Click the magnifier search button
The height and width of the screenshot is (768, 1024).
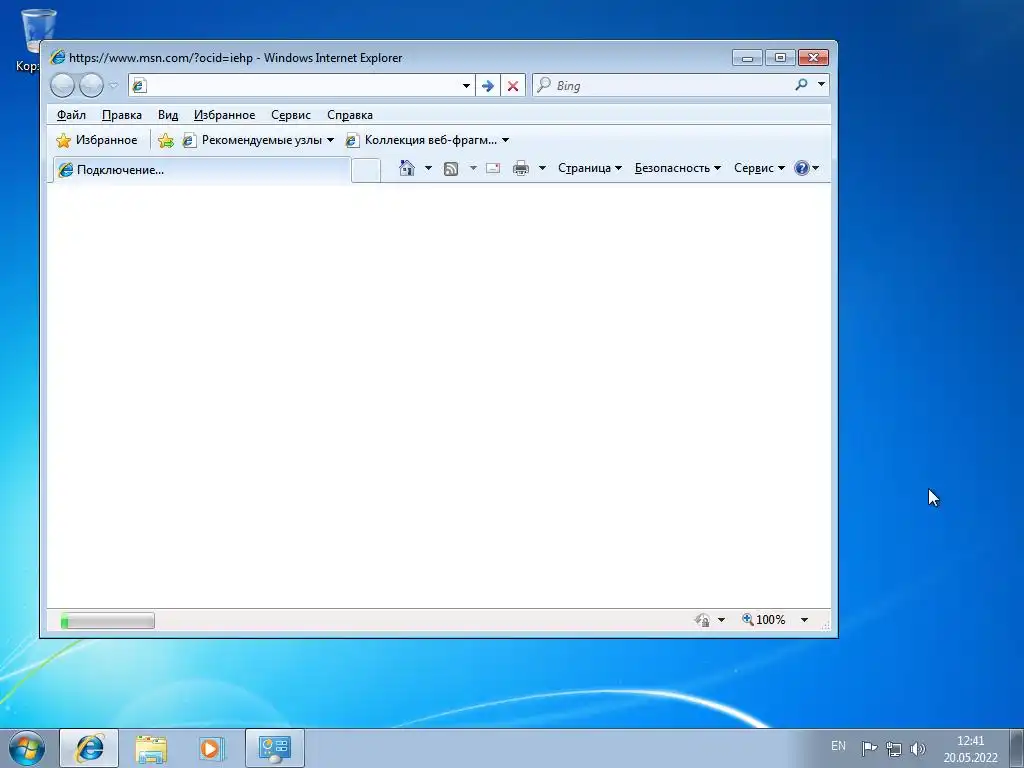(x=801, y=84)
